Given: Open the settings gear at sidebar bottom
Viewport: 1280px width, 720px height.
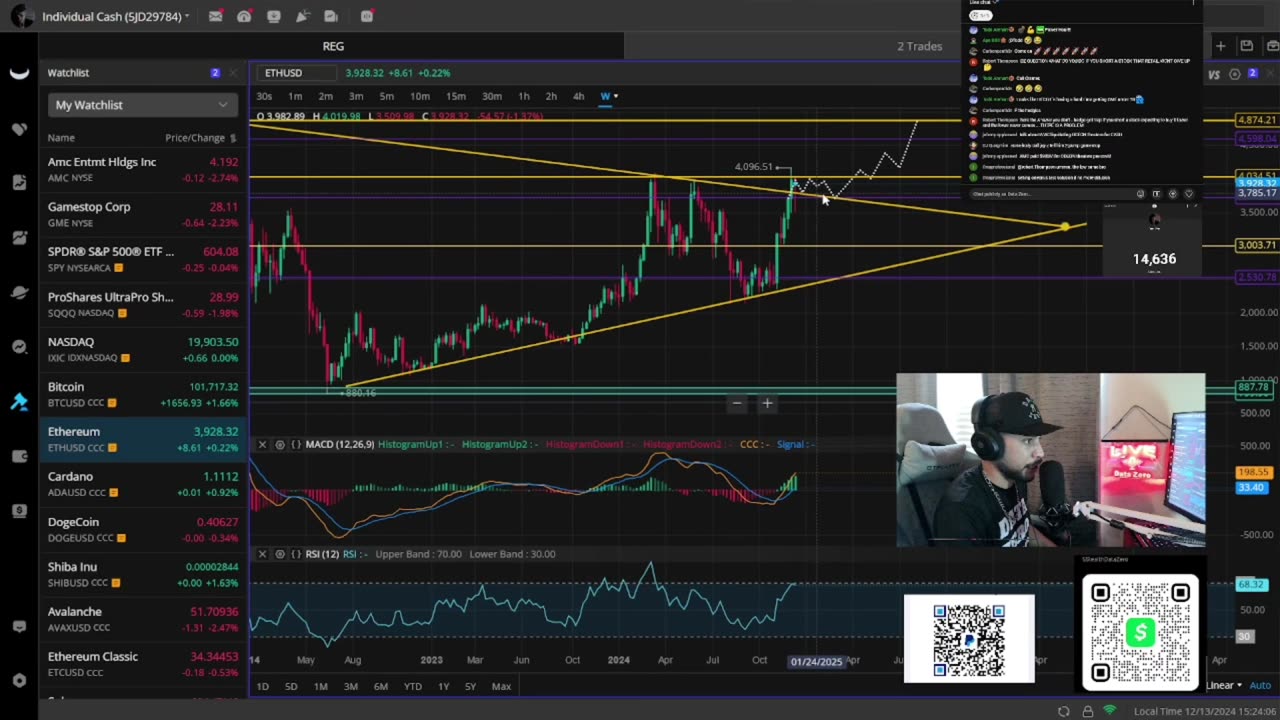Looking at the screenshot, I should [x=19, y=681].
